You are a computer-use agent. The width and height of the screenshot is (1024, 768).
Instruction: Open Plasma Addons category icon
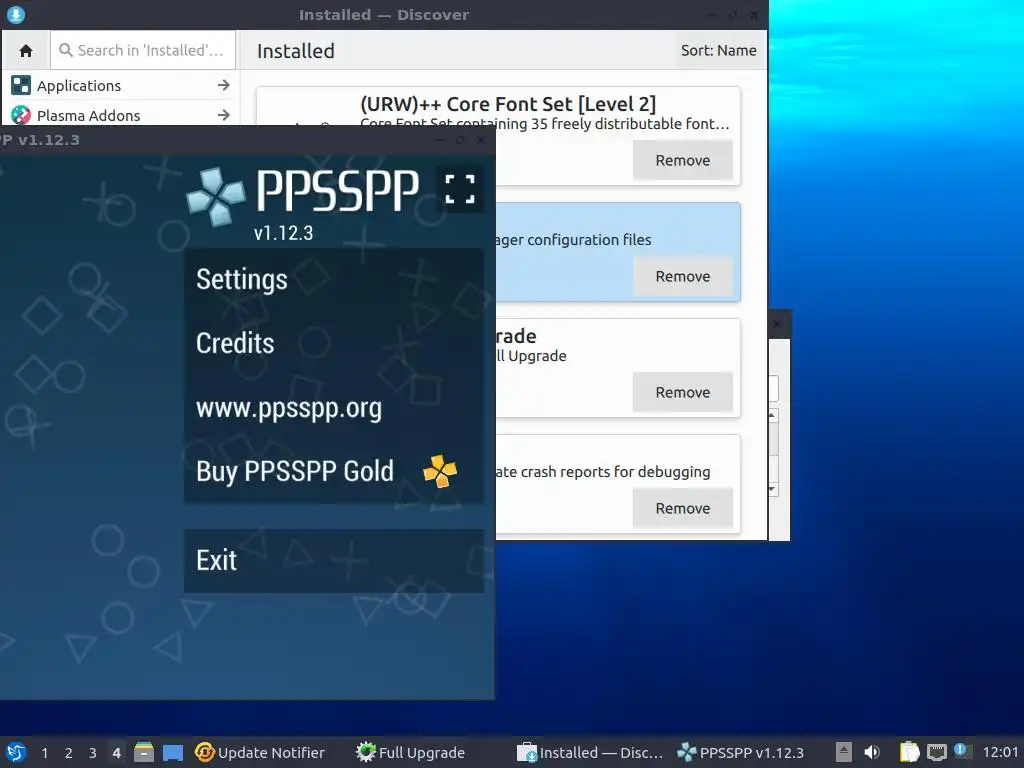[21, 115]
